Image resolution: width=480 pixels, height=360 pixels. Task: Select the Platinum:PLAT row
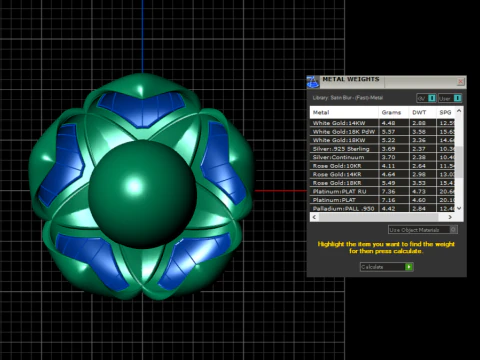[x=382, y=200]
